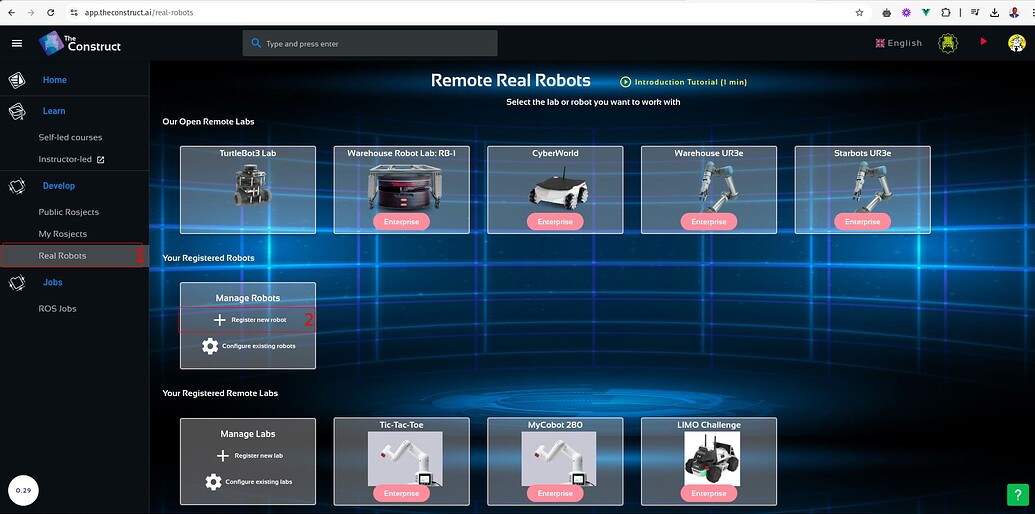The height and width of the screenshot is (514, 1035).
Task: Open the Develop section
Action: pos(59,186)
